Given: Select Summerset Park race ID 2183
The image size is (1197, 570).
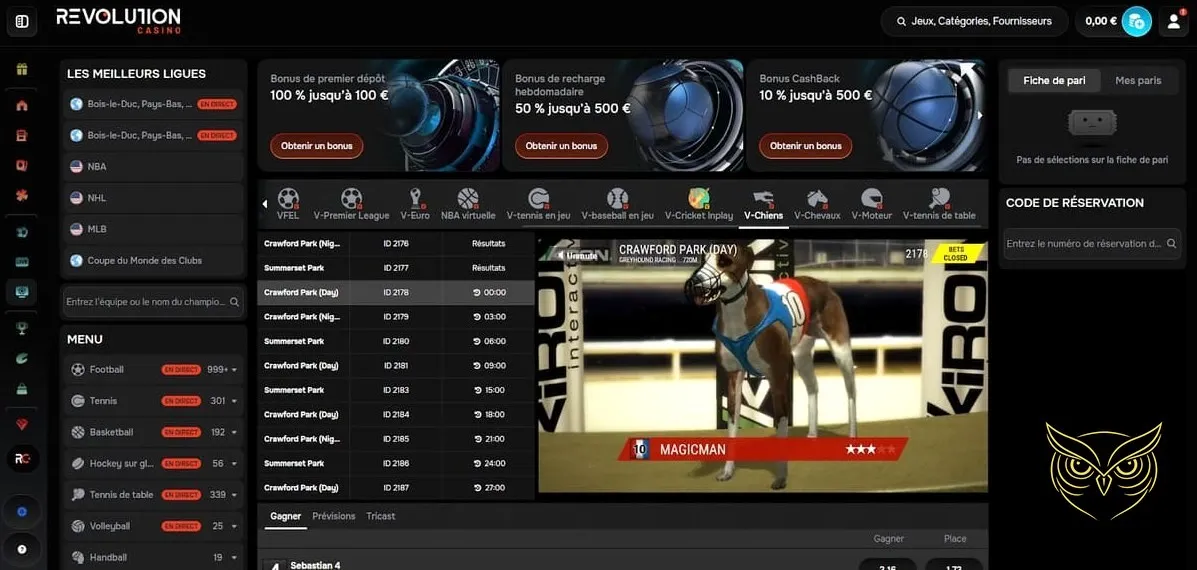Looking at the screenshot, I should click(x=395, y=390).
